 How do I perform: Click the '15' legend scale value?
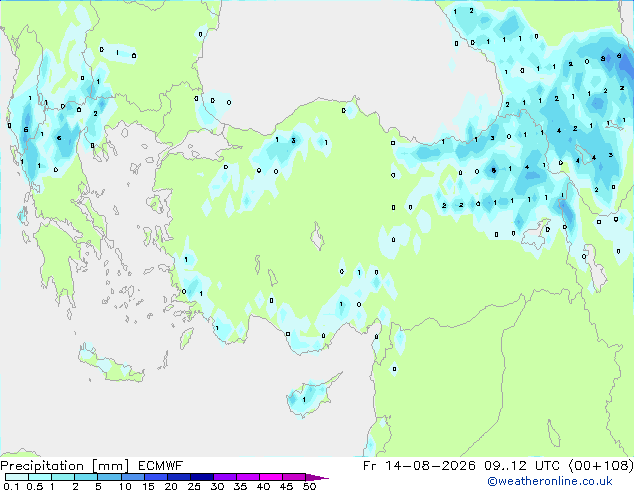[148, 486]
